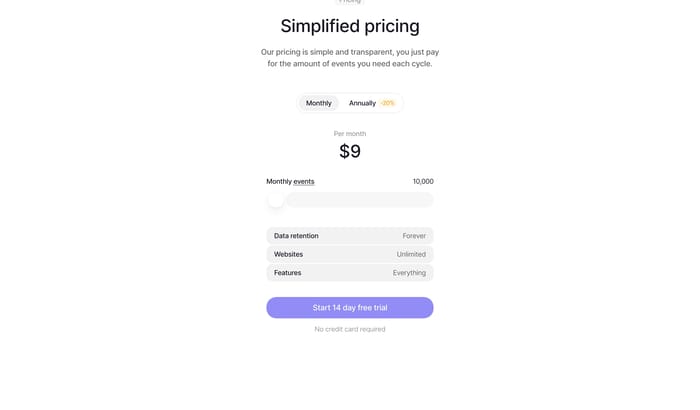This screenshot has width=700, height=410.
Task: Click the "Per month" label
Action: [x=350, y=133]
